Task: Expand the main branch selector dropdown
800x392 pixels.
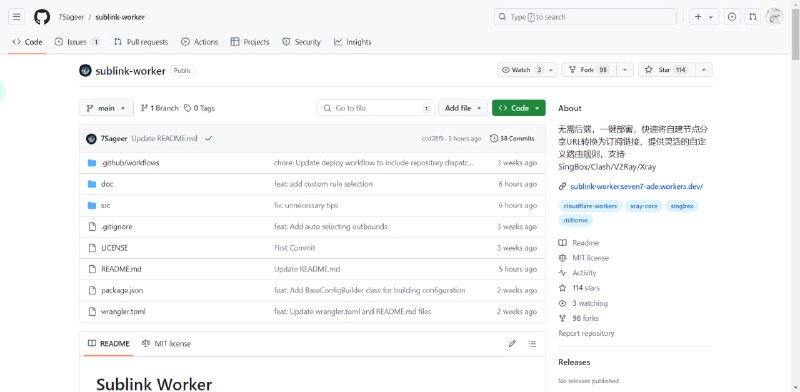Action: pyautogui.click(x=106, y=108)
